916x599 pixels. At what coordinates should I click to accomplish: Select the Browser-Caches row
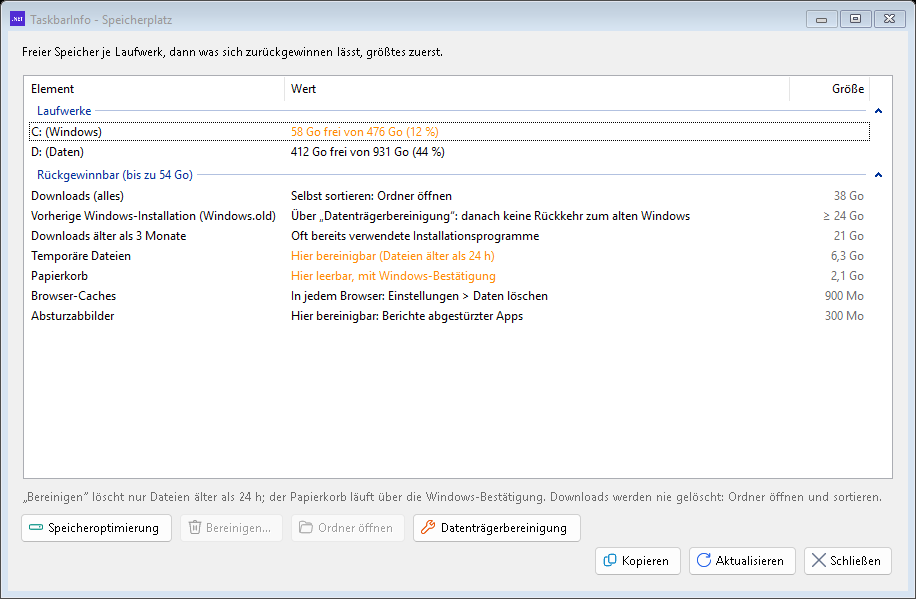(449, 296)
